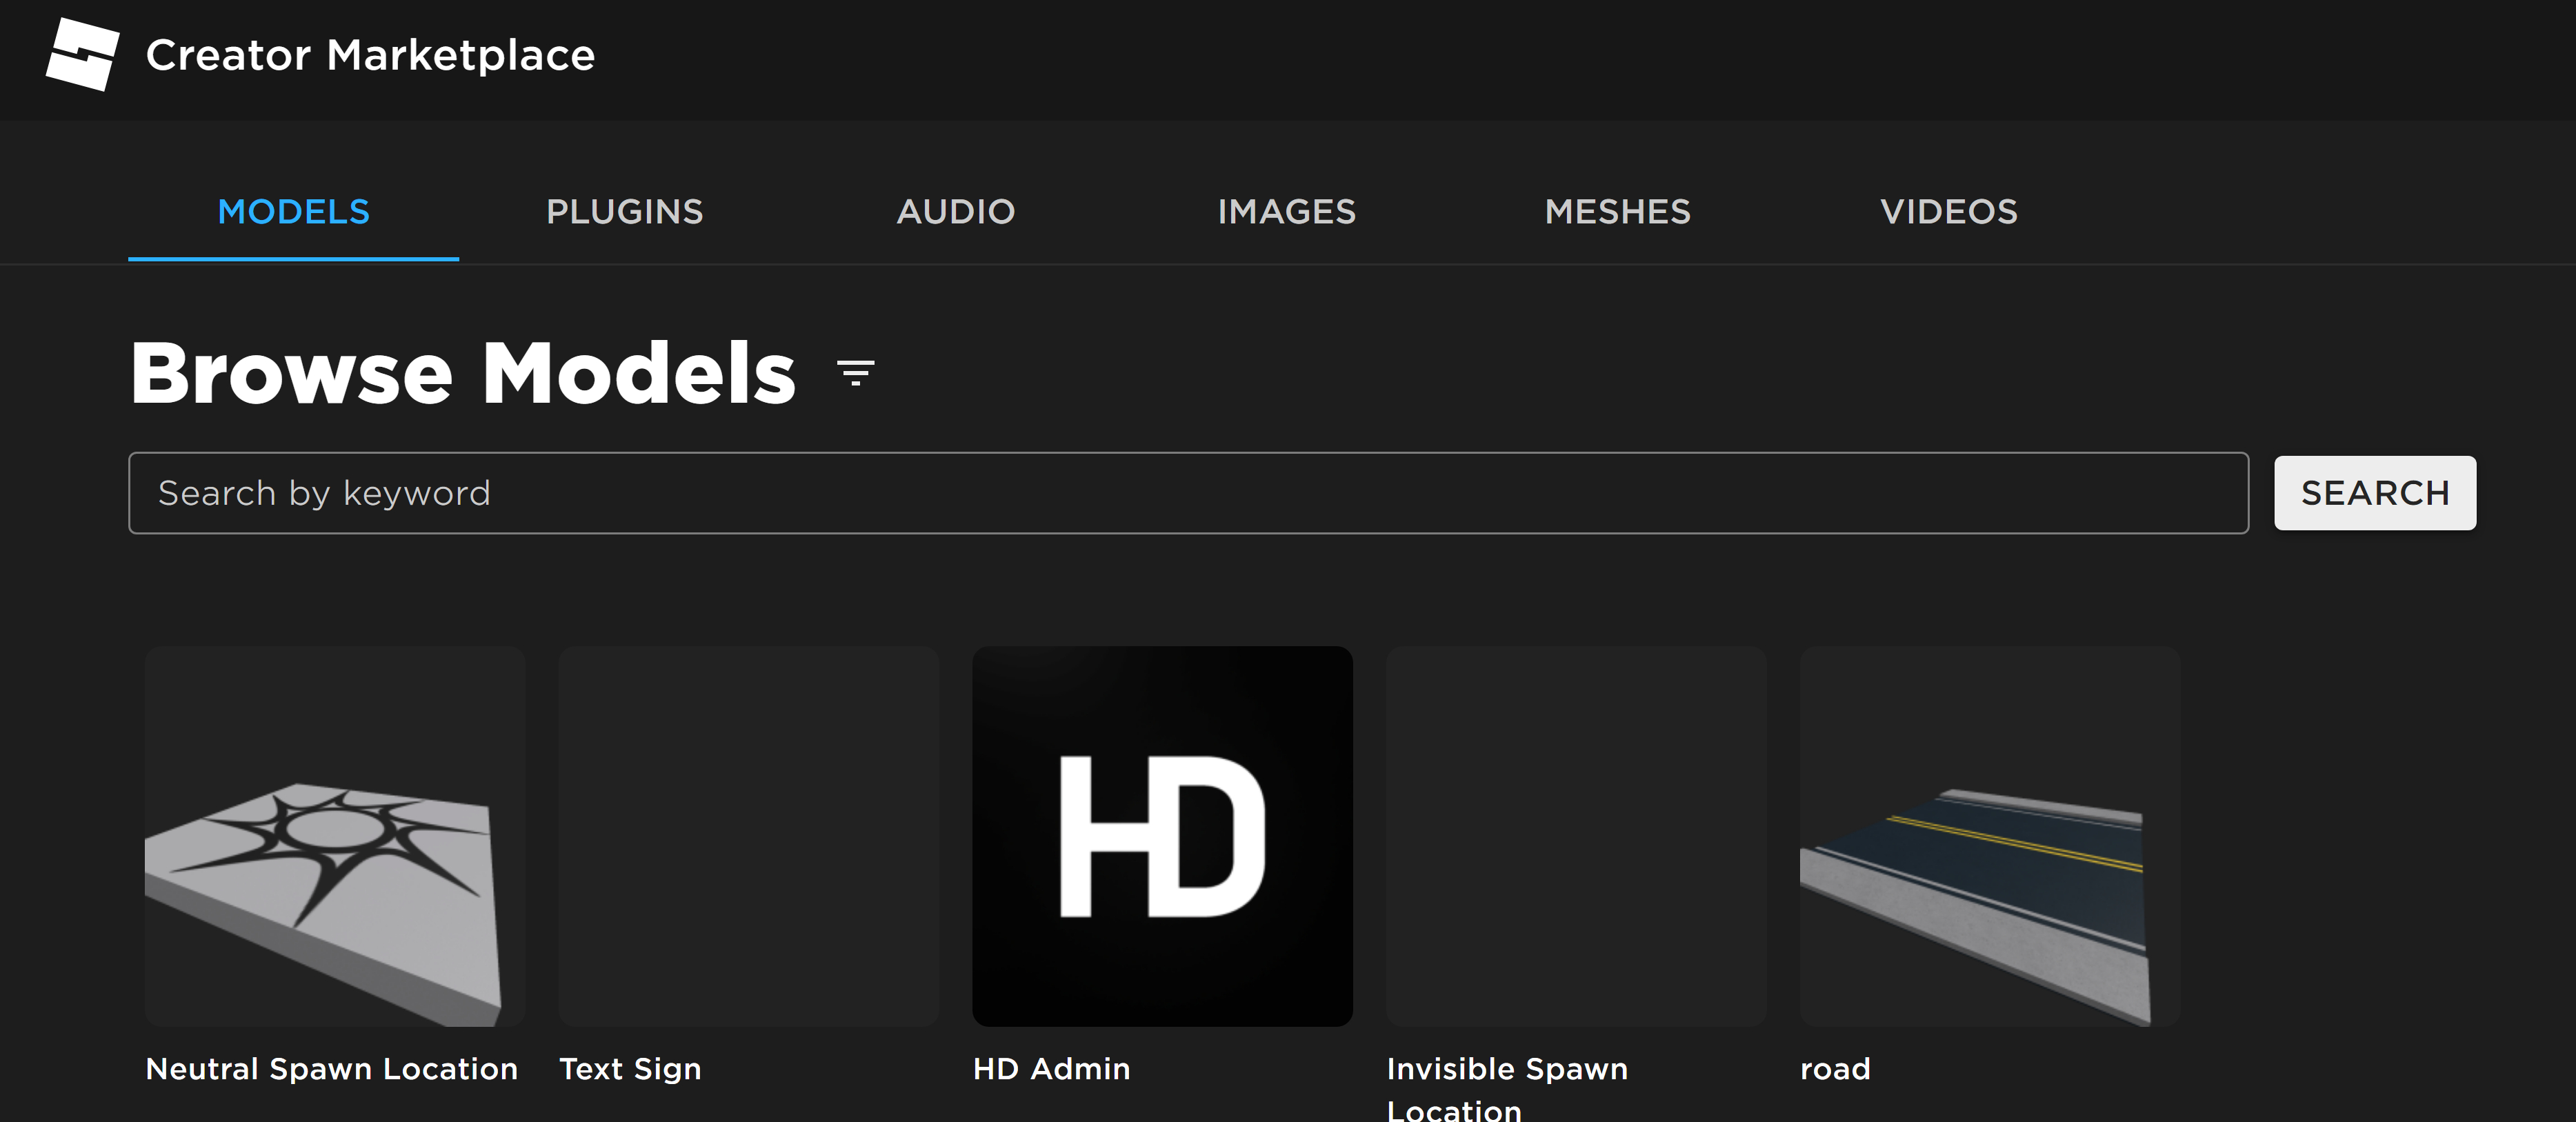Click the Text Sign title link

tap(630, 1068)
